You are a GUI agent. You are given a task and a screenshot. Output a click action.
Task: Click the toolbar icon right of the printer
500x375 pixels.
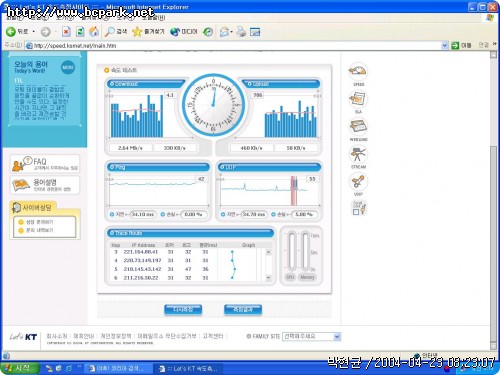point(255,32)
